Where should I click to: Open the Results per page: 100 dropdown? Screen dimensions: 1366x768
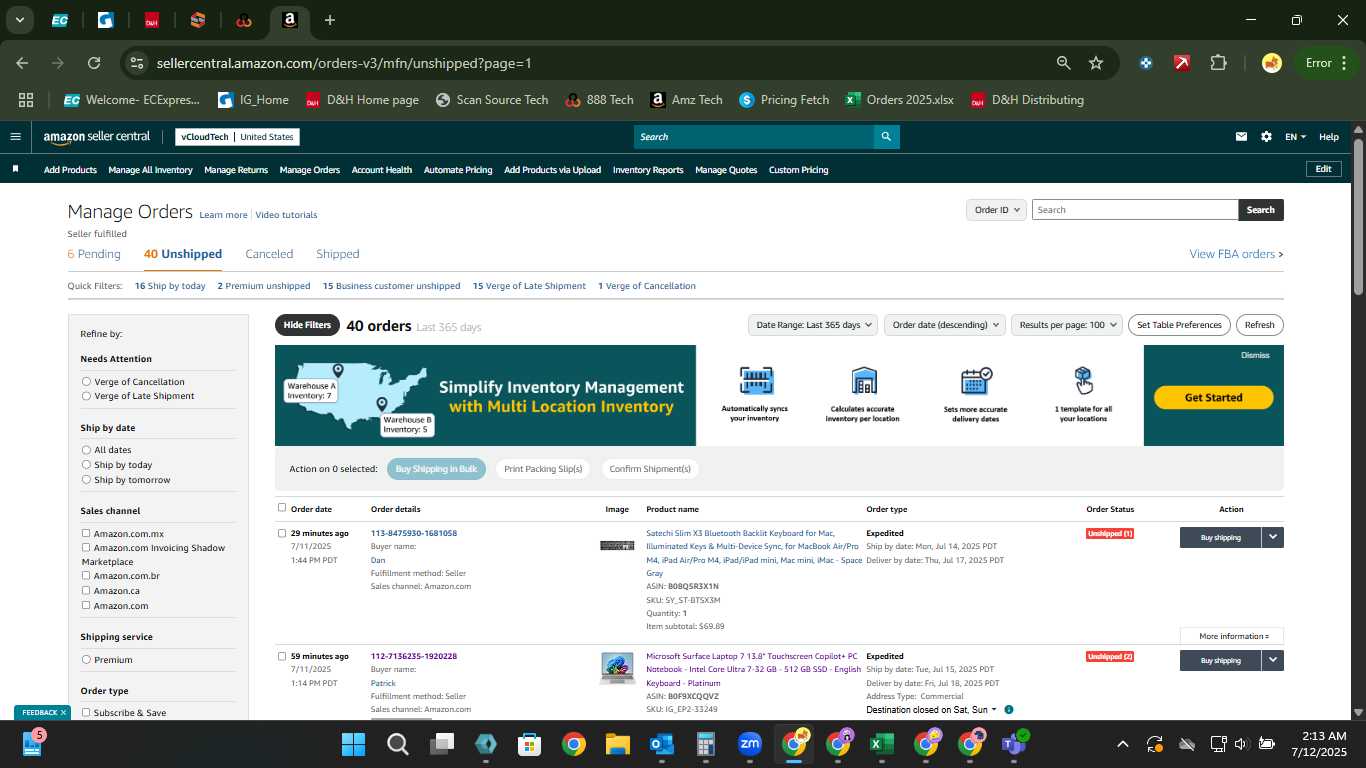tap(1066, 325)
